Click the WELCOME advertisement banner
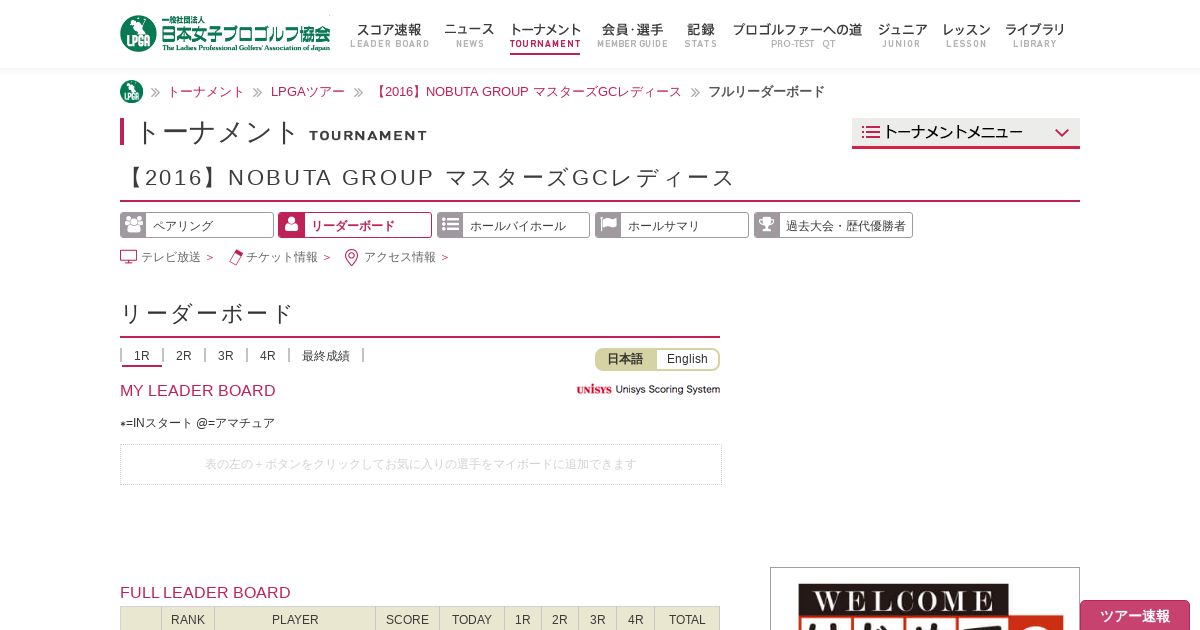Screen dimensions: 1200x630 pos(925,599)
